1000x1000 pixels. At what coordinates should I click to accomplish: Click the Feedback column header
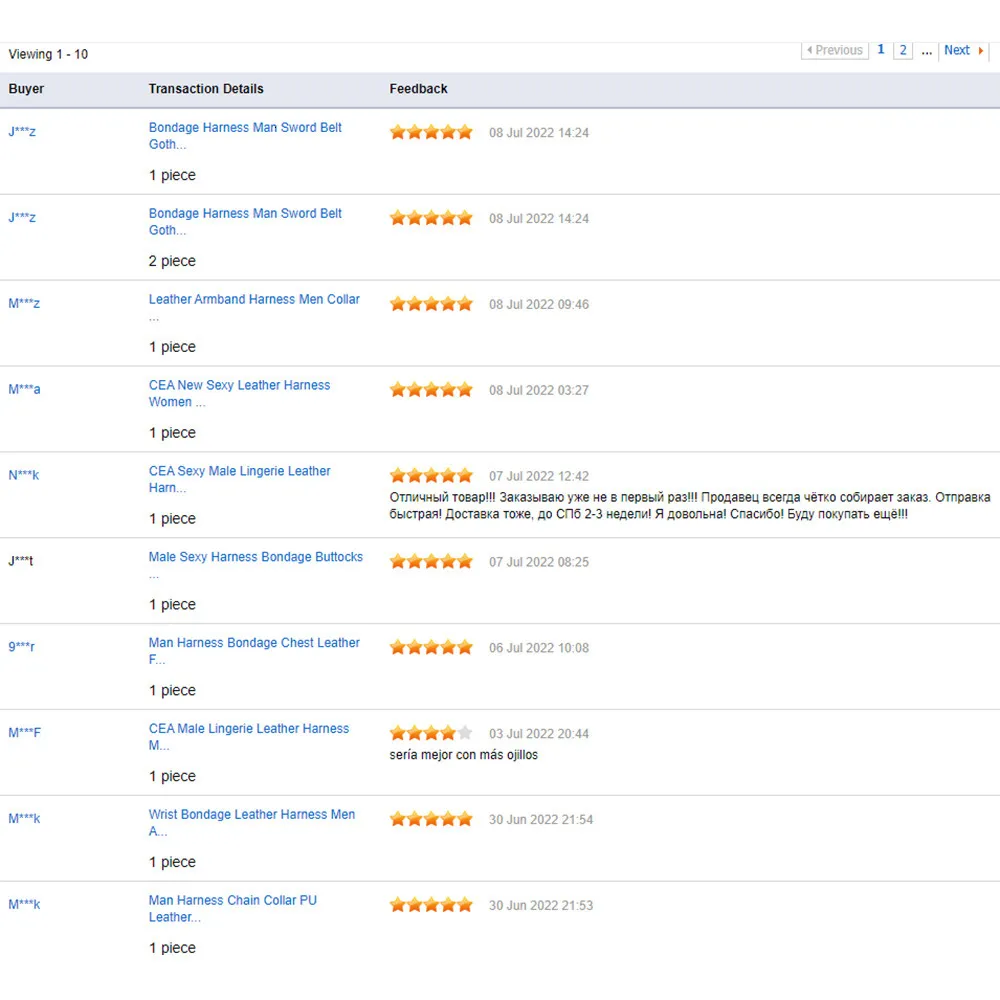418,89
